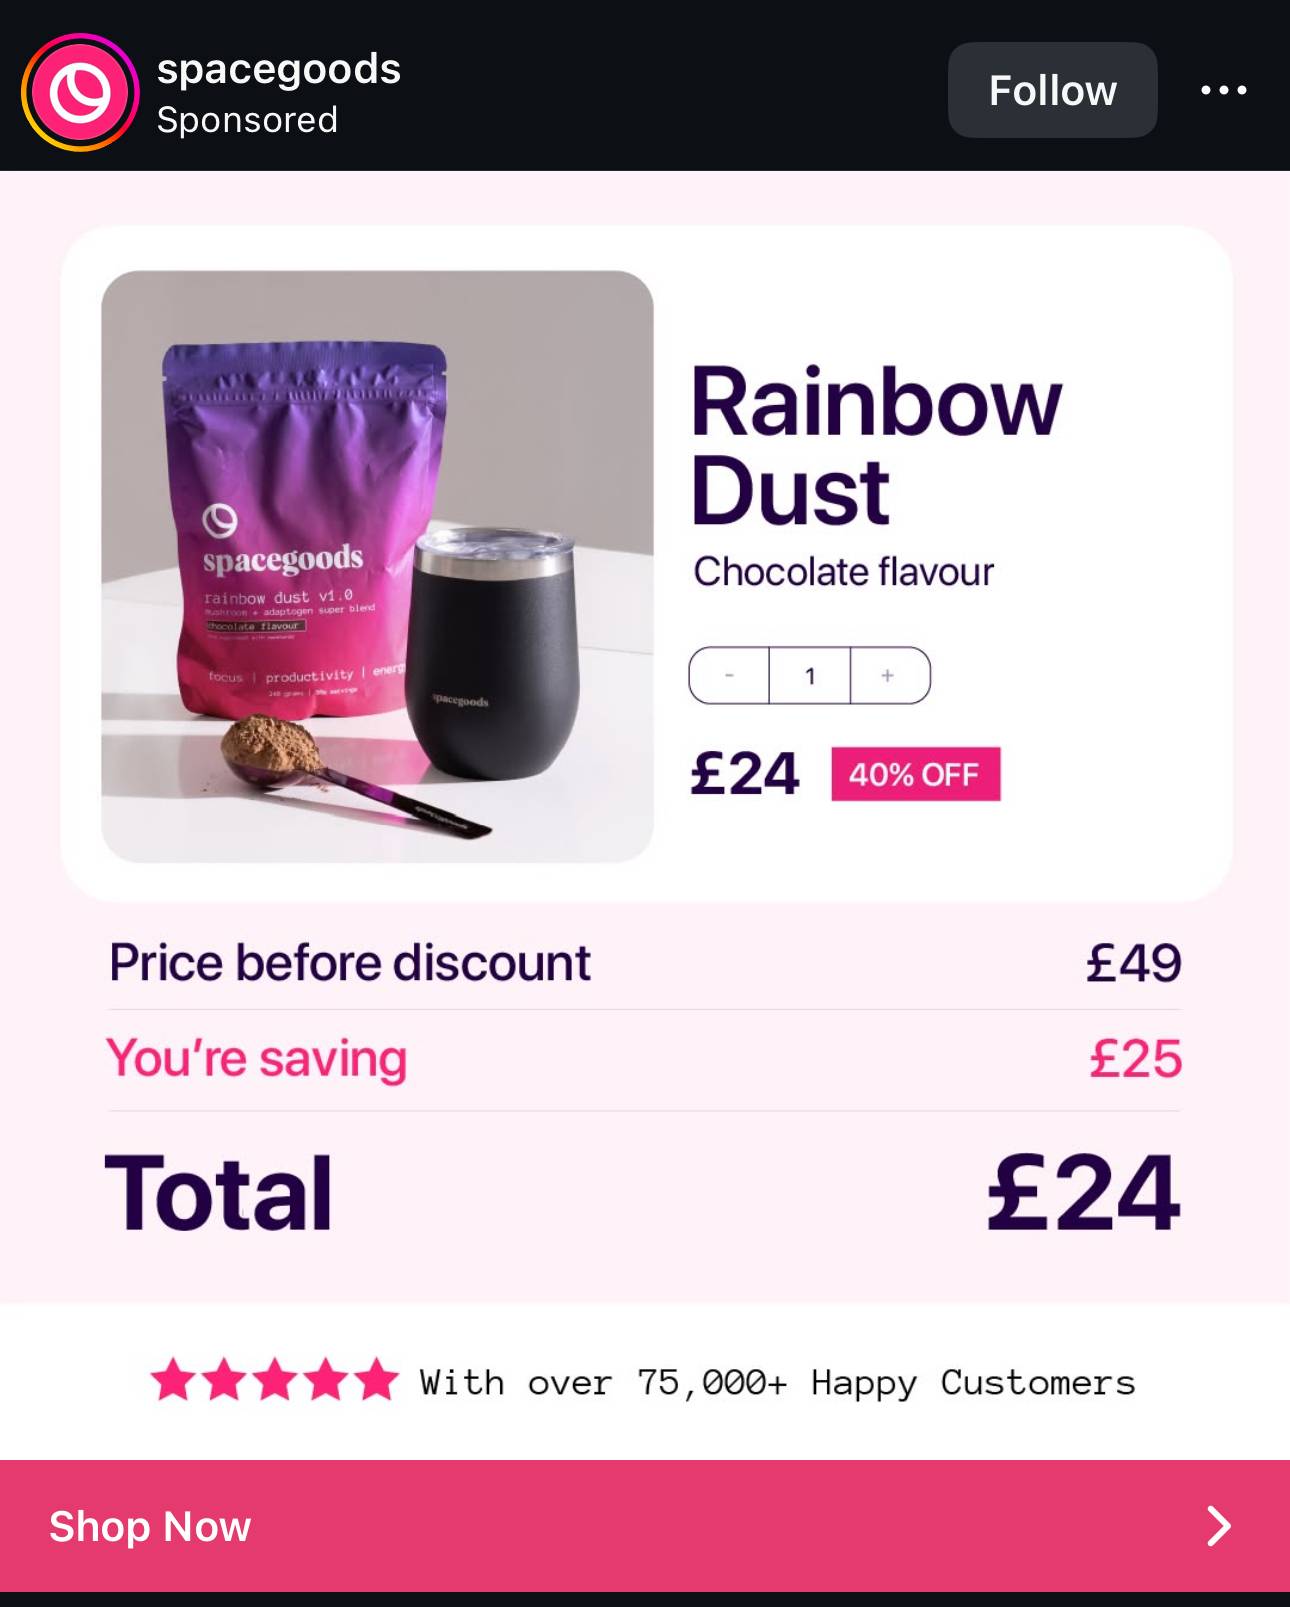
Task: Click the Sponsored label
Action: [247, 120]
